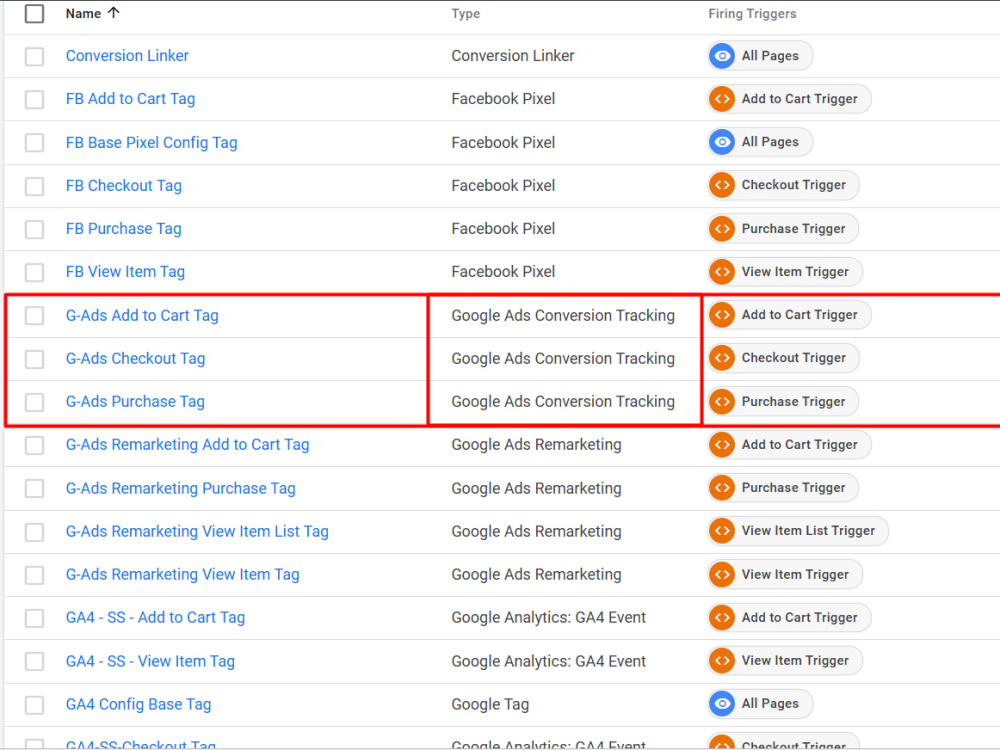Click the trigger icon in FB View Item Tag row
The height and width of the screenshot is (750, 1000).
pyautogui.click(x=722, y=272)
